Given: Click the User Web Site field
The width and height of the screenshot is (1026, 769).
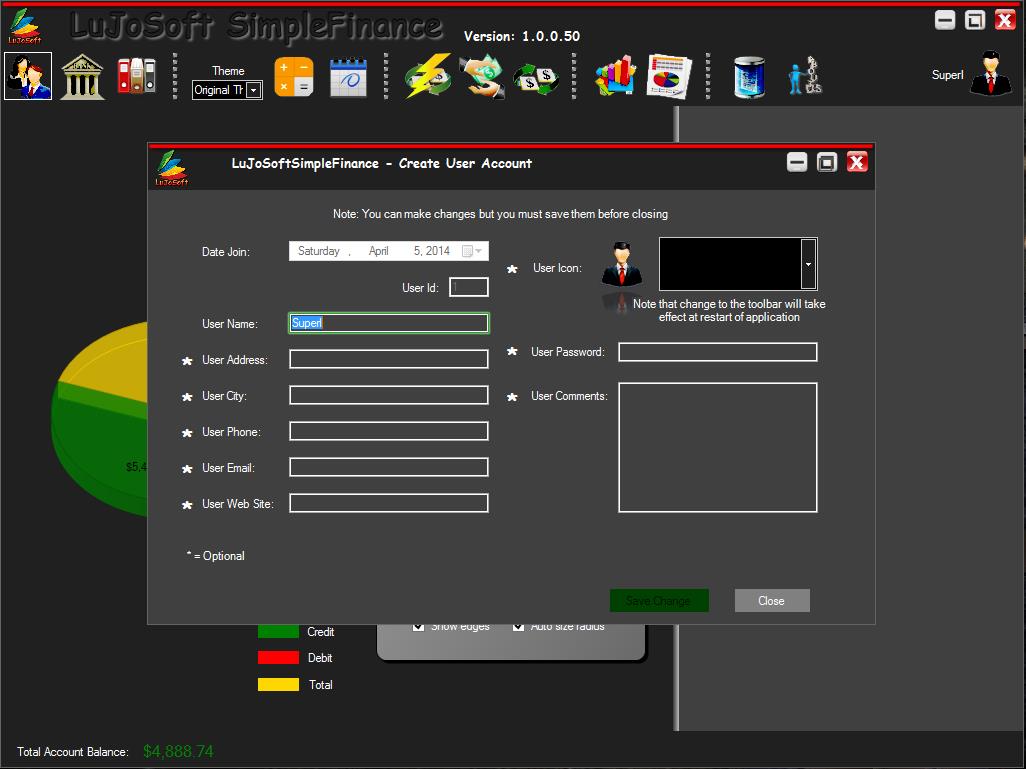Looking at the screenshot, I should (389, 503).
